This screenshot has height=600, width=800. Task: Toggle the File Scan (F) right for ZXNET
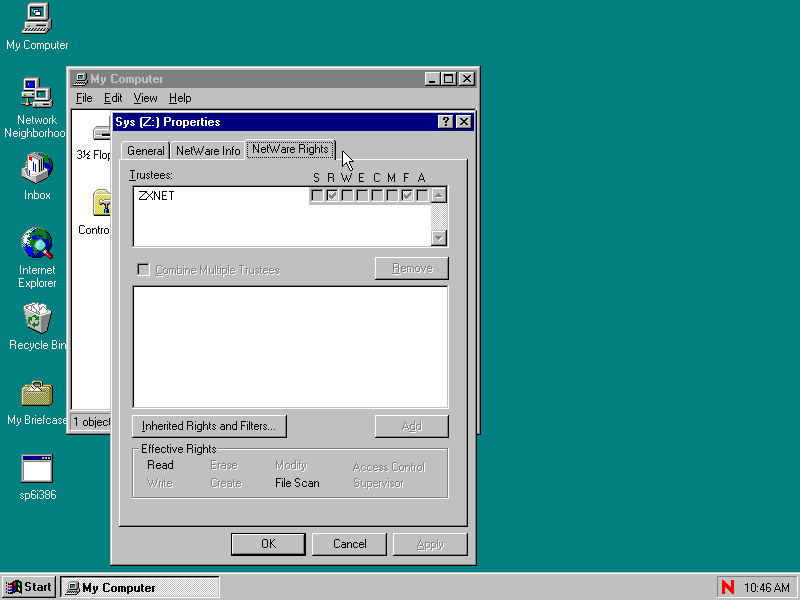point(407,195)
